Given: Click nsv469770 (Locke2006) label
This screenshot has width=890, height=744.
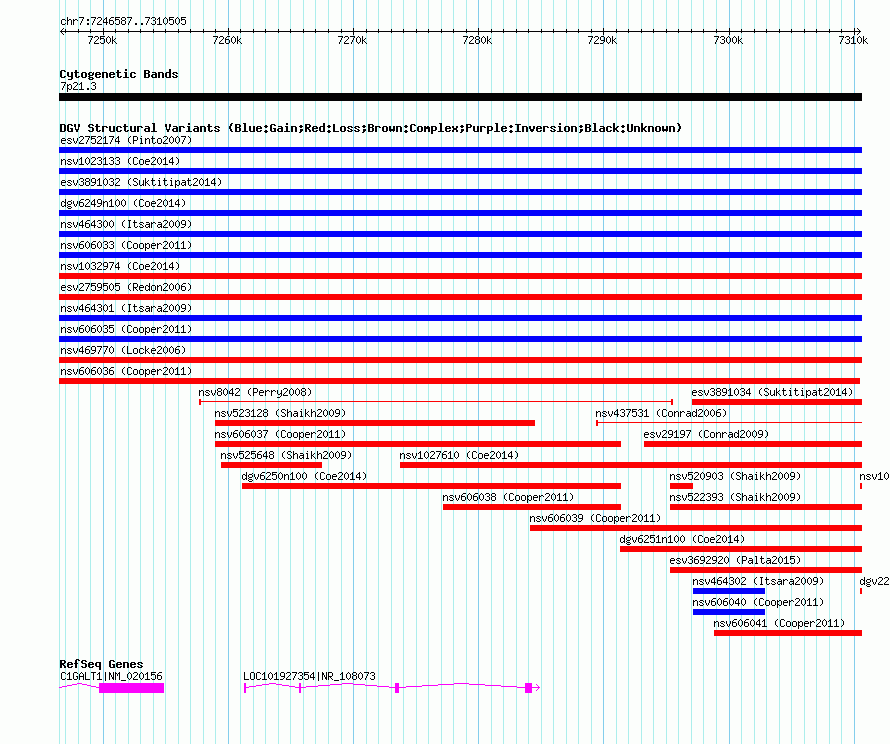Looking at the screenshot, I should 123,350.
